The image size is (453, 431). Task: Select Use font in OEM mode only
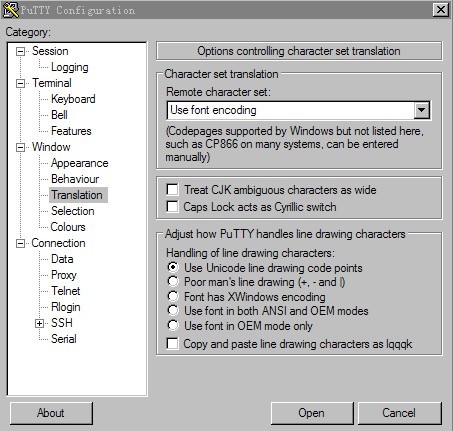click(x=173, y=325)
